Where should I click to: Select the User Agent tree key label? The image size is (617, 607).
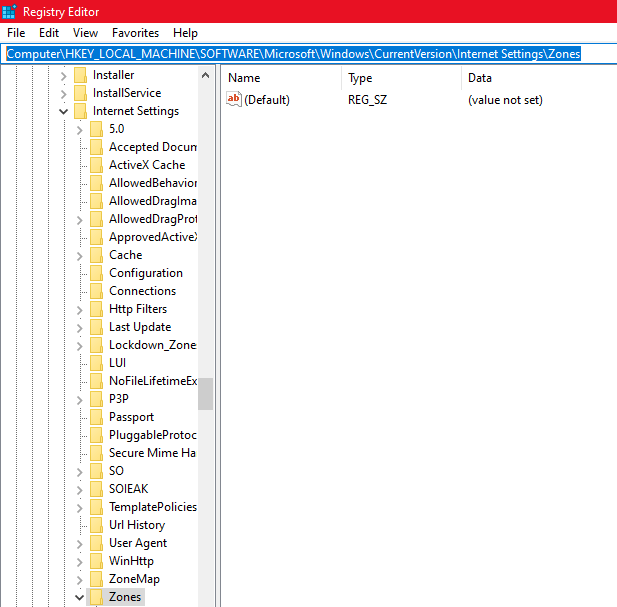point(138,543)
